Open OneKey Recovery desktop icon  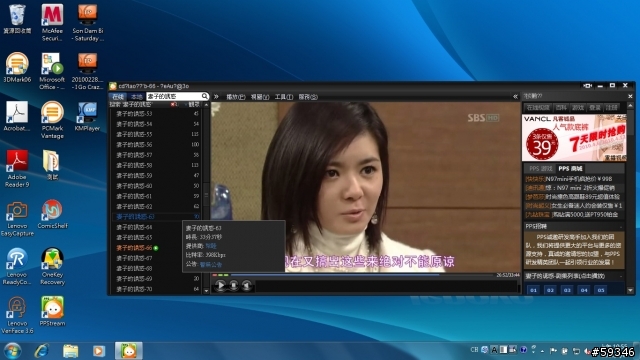point(52,266)
